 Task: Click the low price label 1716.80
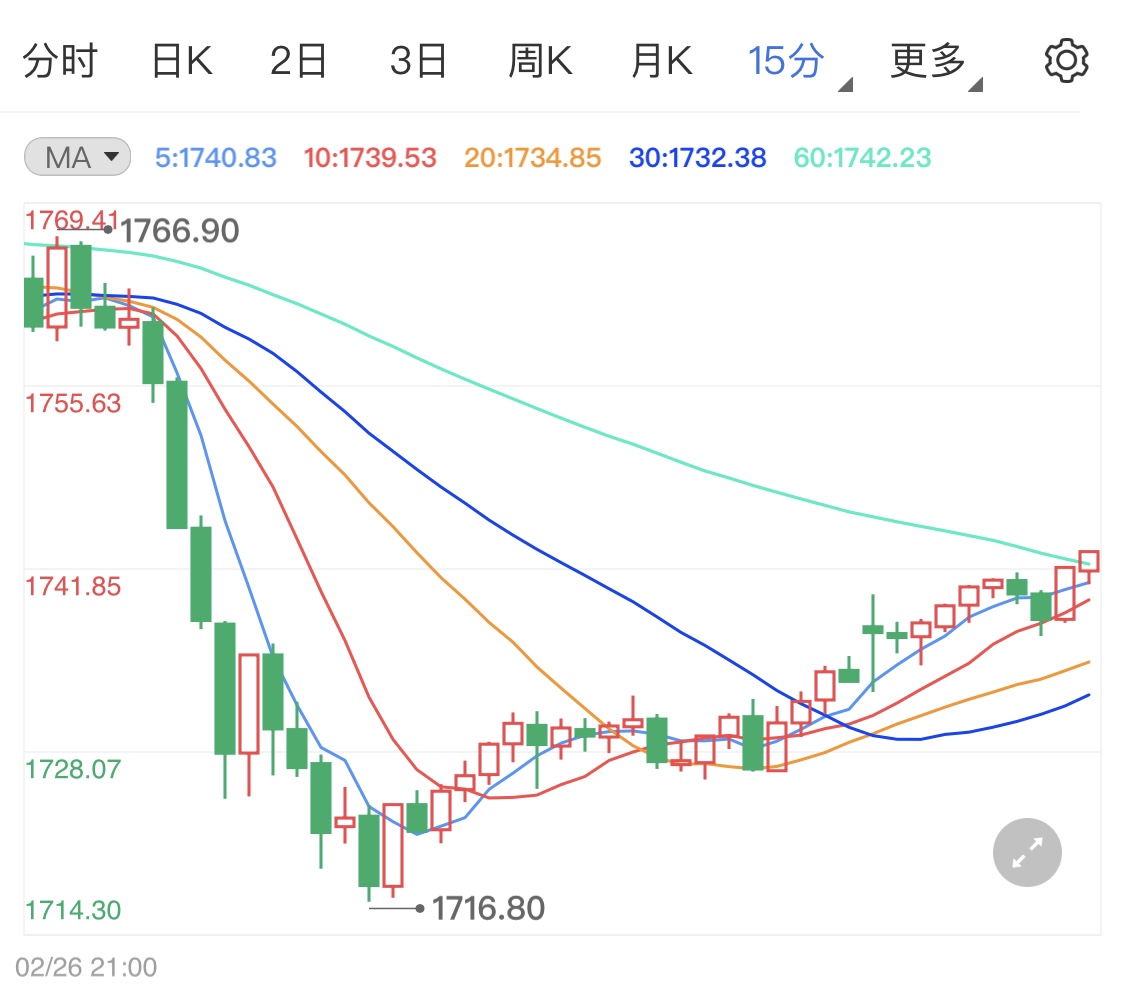coord(488,909)
